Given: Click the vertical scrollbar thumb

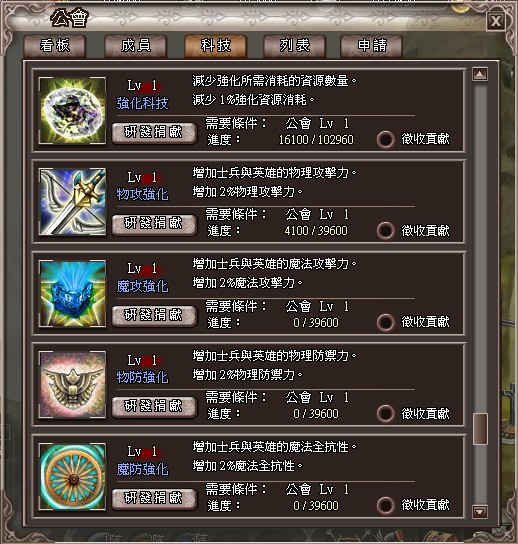Looking at the screenshot, I should pyautogui.click(x=480, y=428).
